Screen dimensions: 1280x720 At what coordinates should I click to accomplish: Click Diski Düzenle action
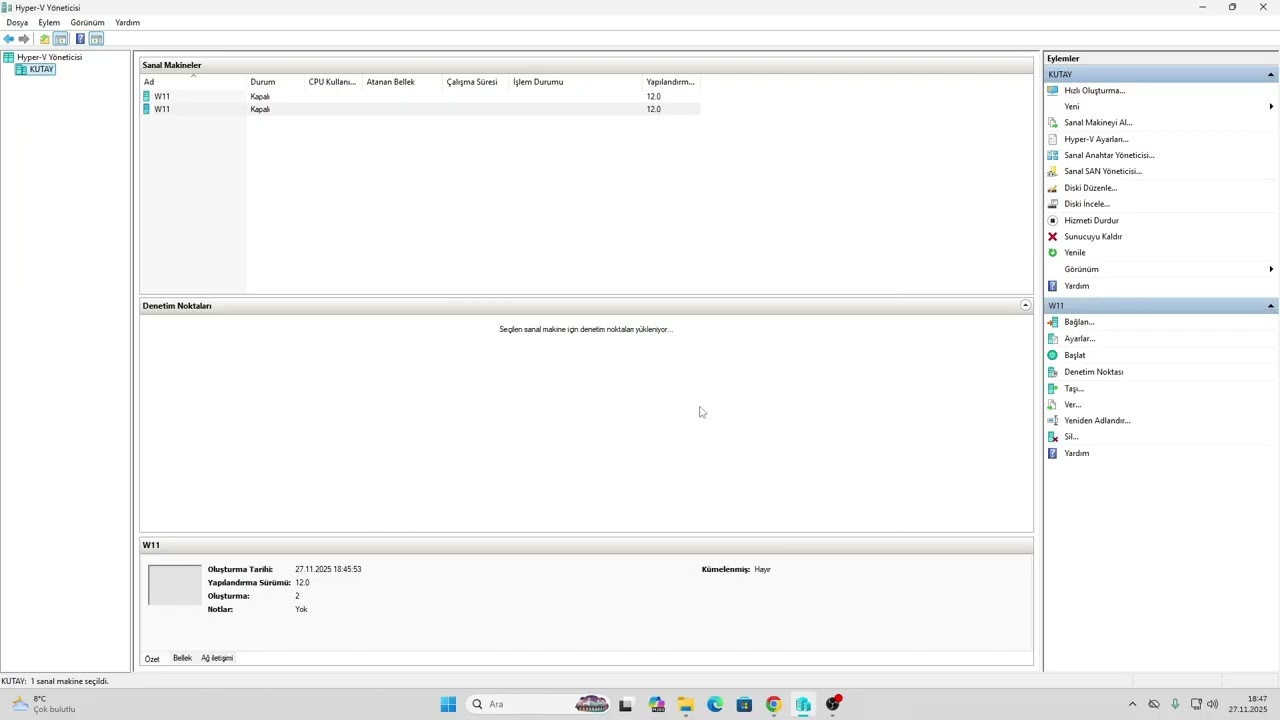(x=1090, y=188)
